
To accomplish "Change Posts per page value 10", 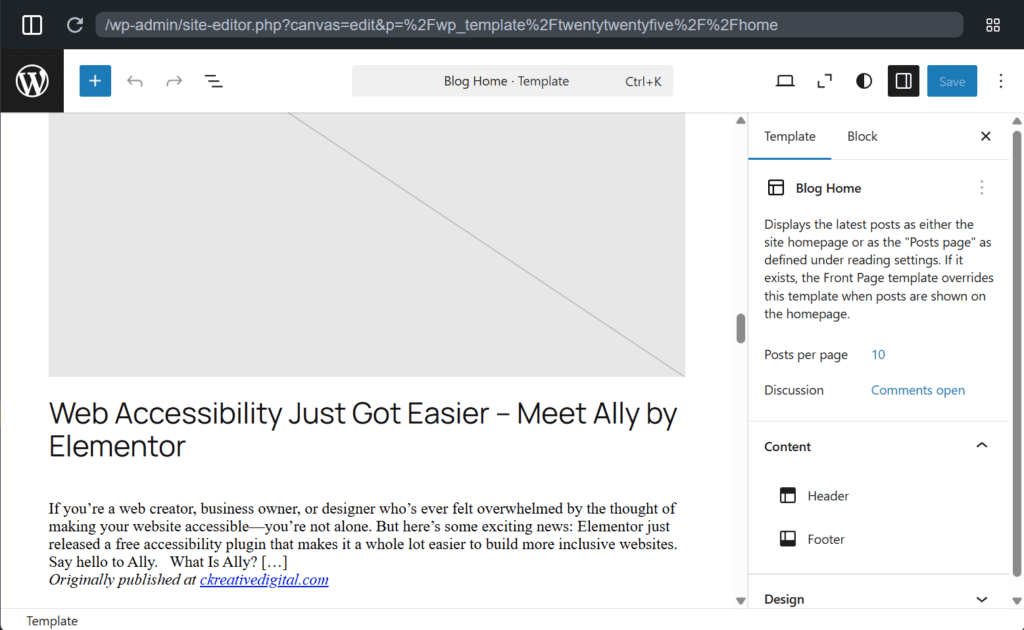I will [878, 355].
